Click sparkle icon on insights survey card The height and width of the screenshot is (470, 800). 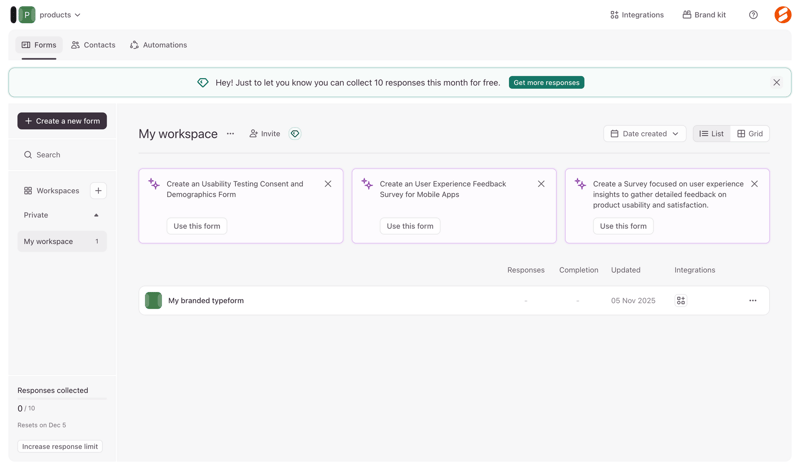[x=580, y=184]
